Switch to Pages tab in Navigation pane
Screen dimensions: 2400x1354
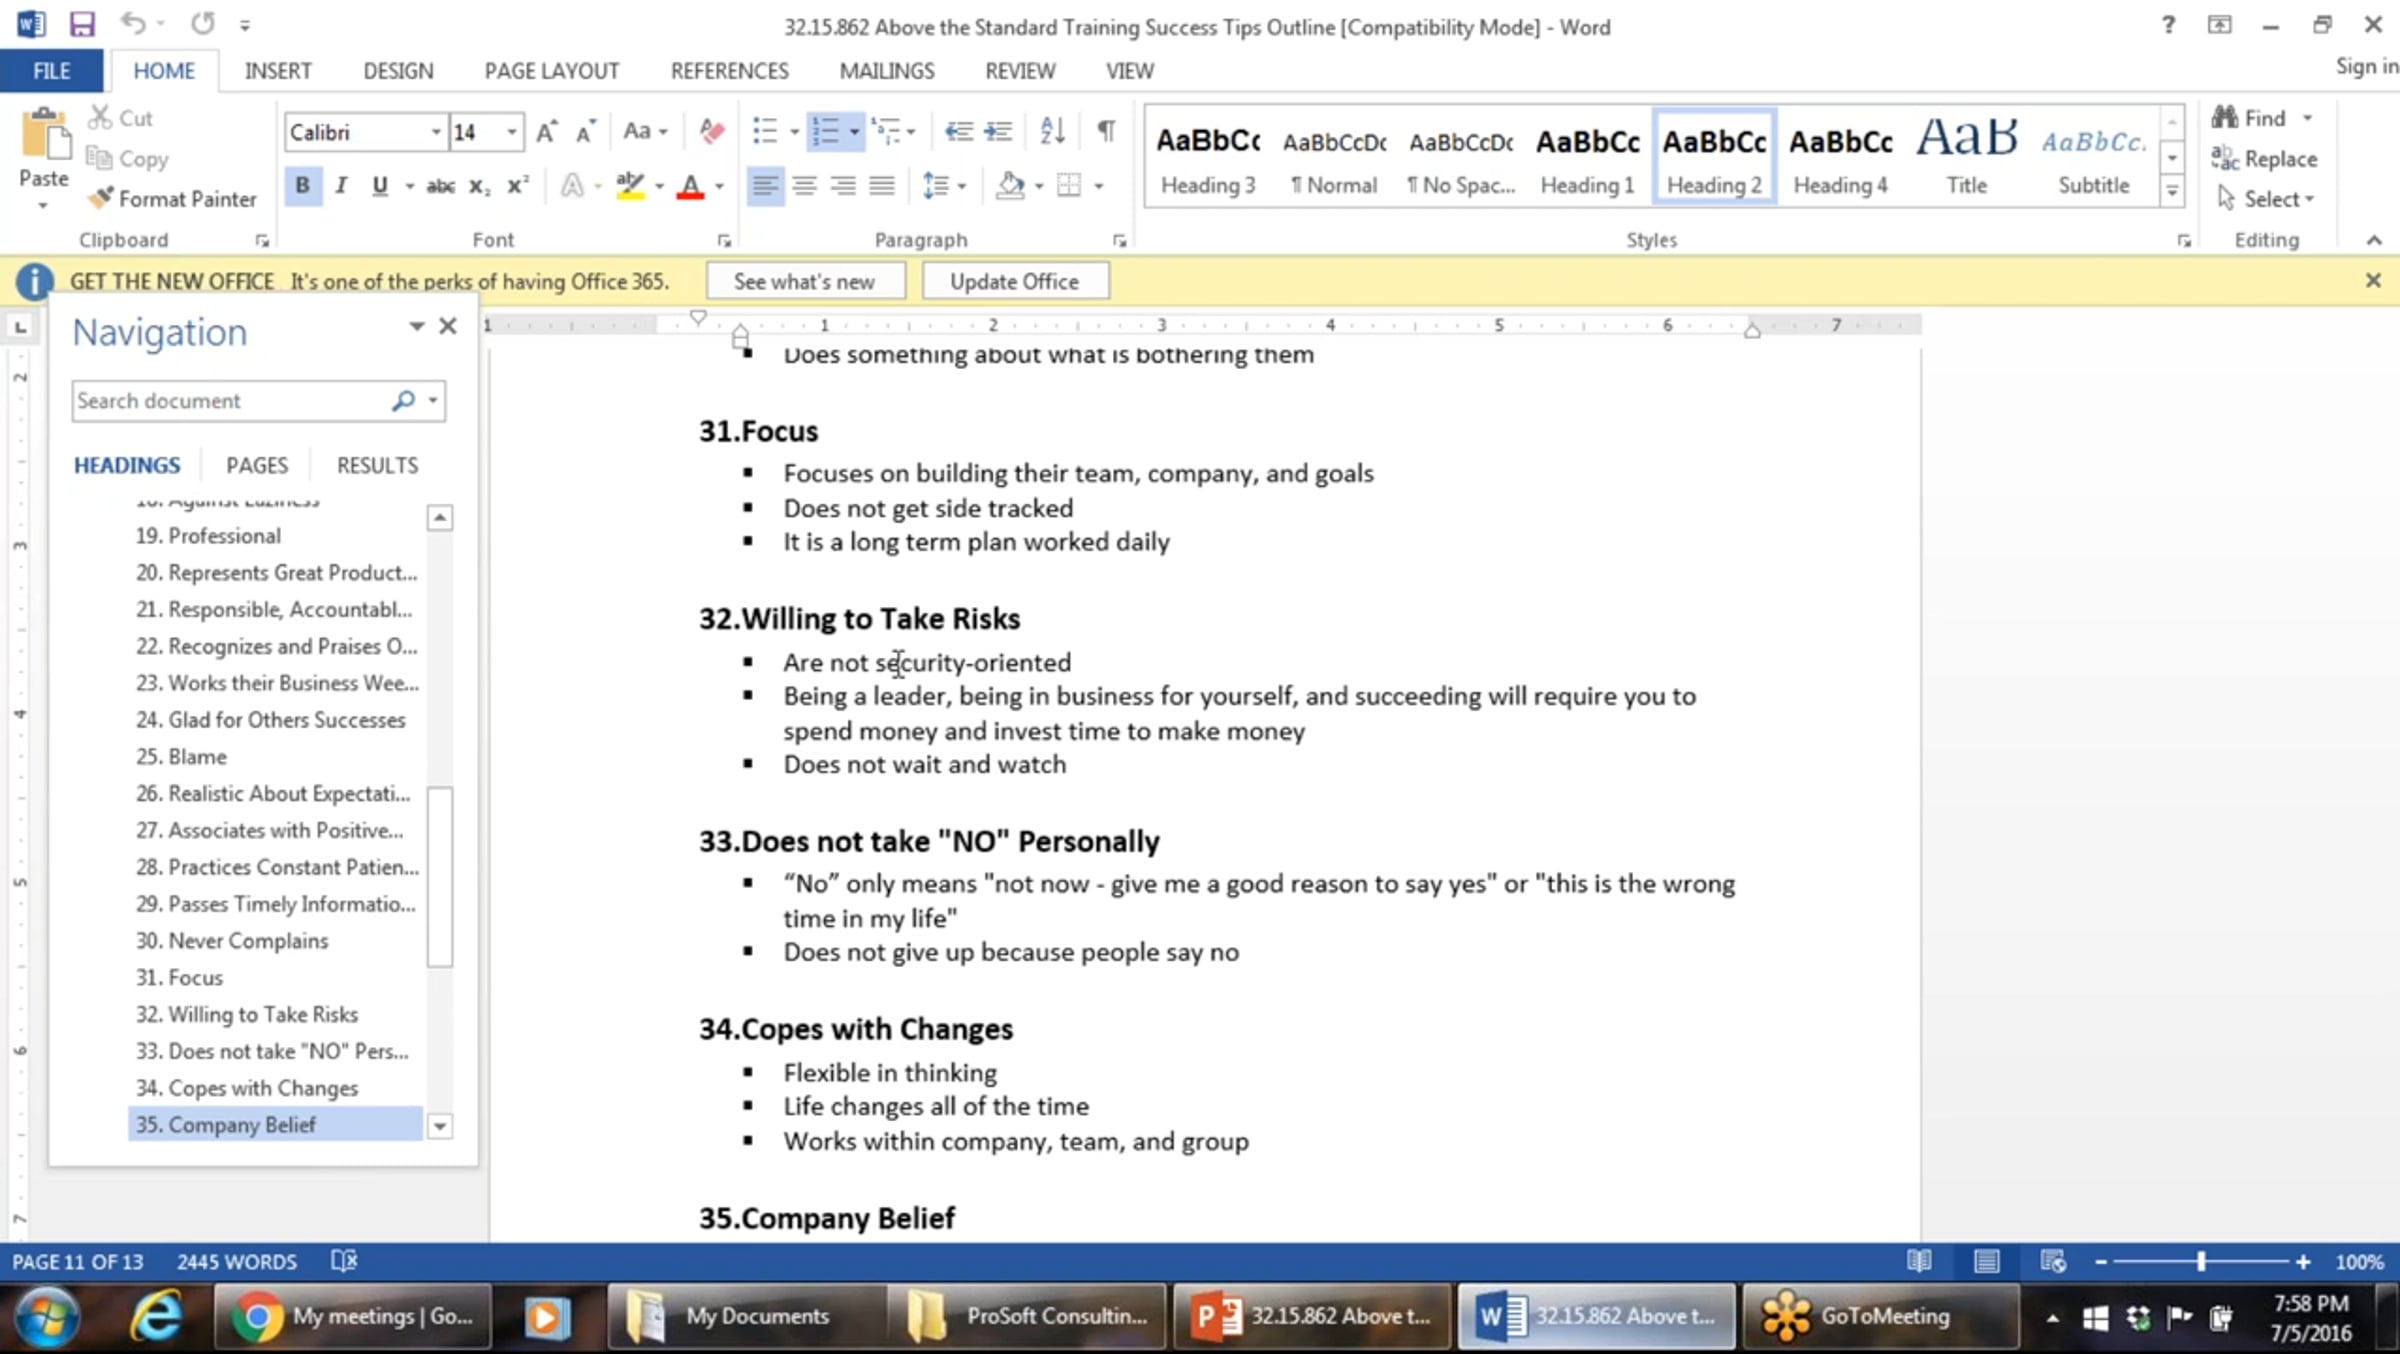257,465
